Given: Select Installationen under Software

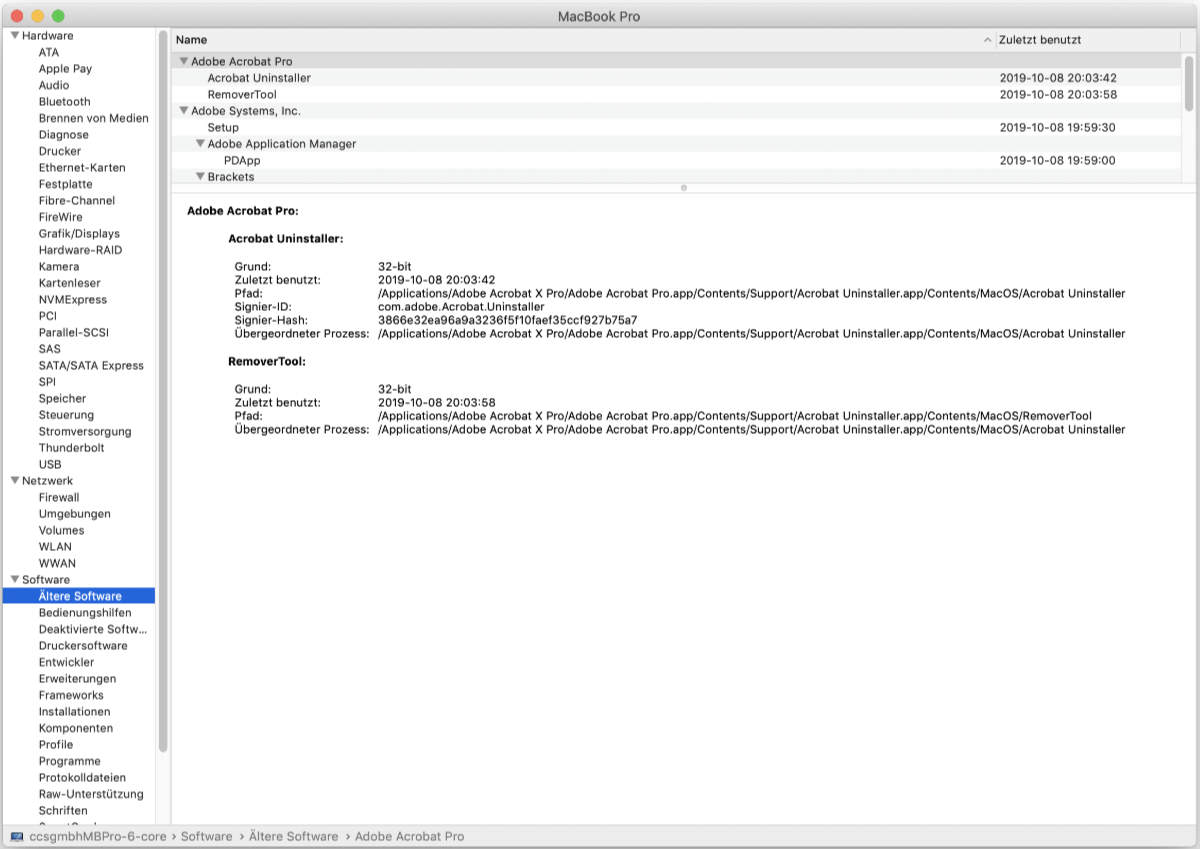Looking at the screenshot, I should [x=74, y=712].
